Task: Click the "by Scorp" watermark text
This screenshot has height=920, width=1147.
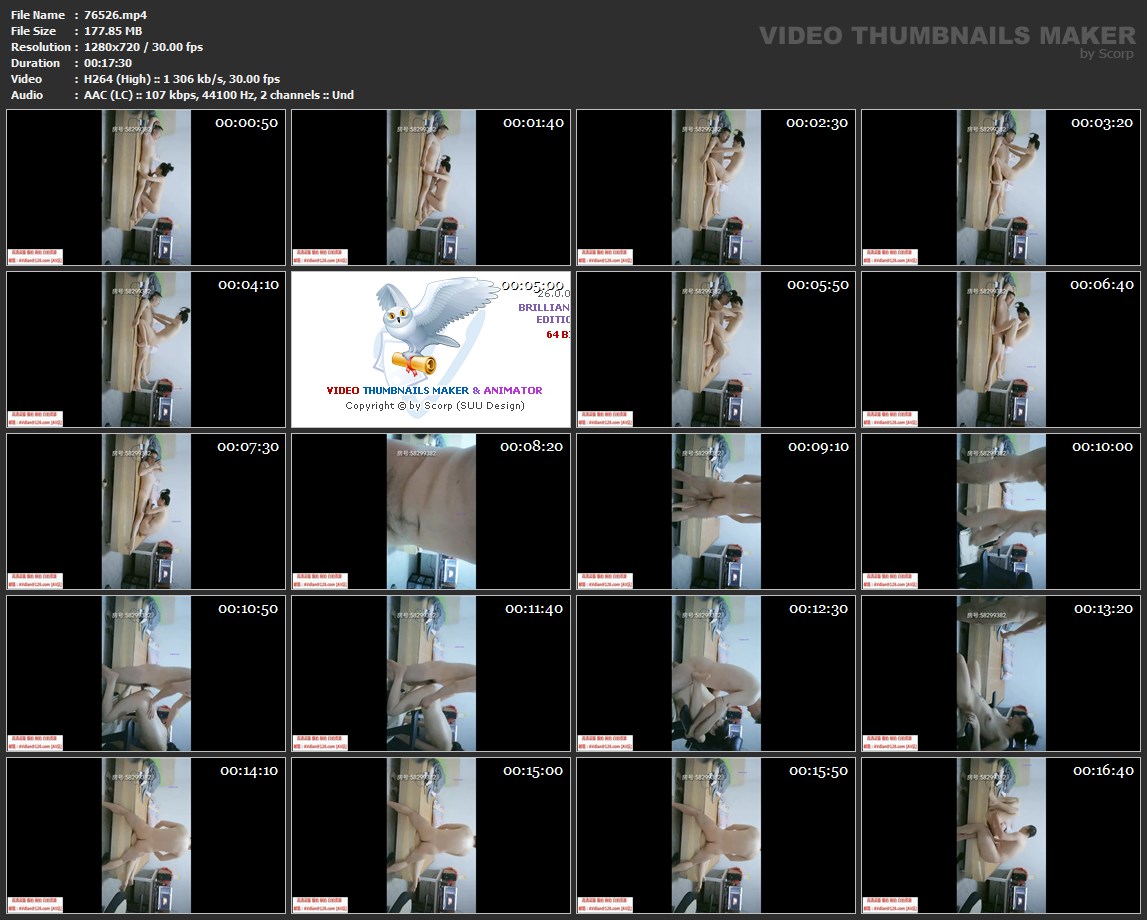Action: coord(1106,54)
